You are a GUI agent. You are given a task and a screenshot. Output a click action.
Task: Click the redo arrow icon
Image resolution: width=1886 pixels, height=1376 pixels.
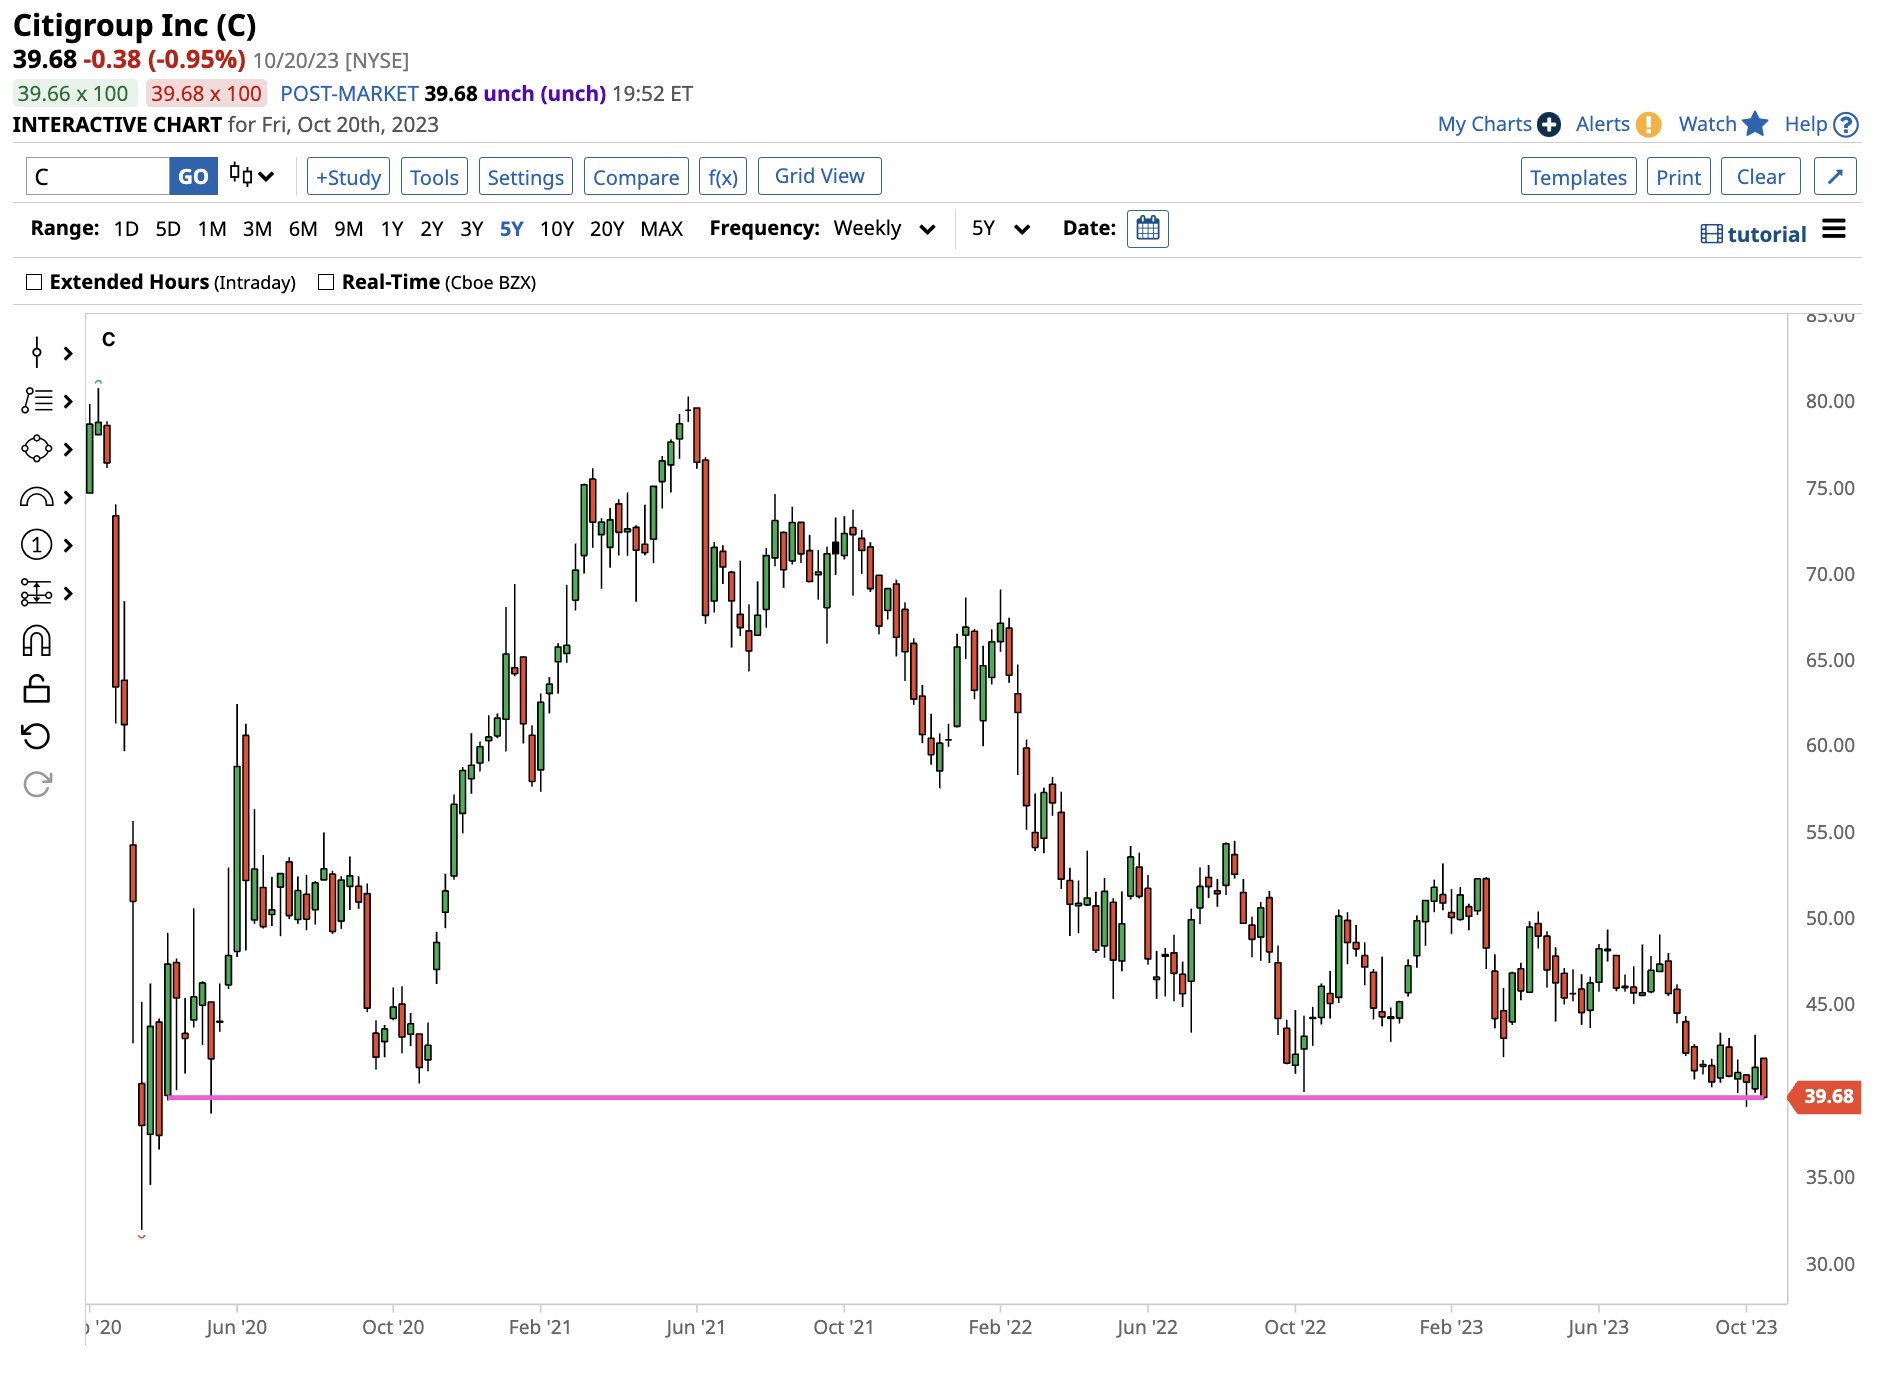point(37,785)
